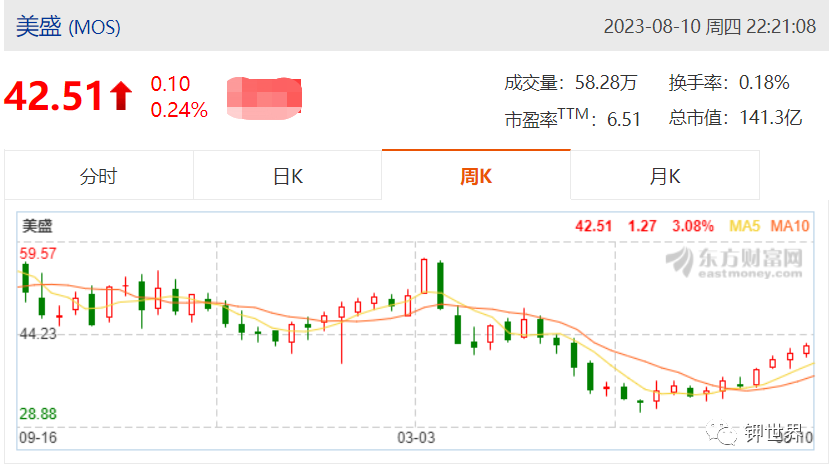830x469 pixels.
Task: Switch to the 月K tab
Action: [665, 175]
